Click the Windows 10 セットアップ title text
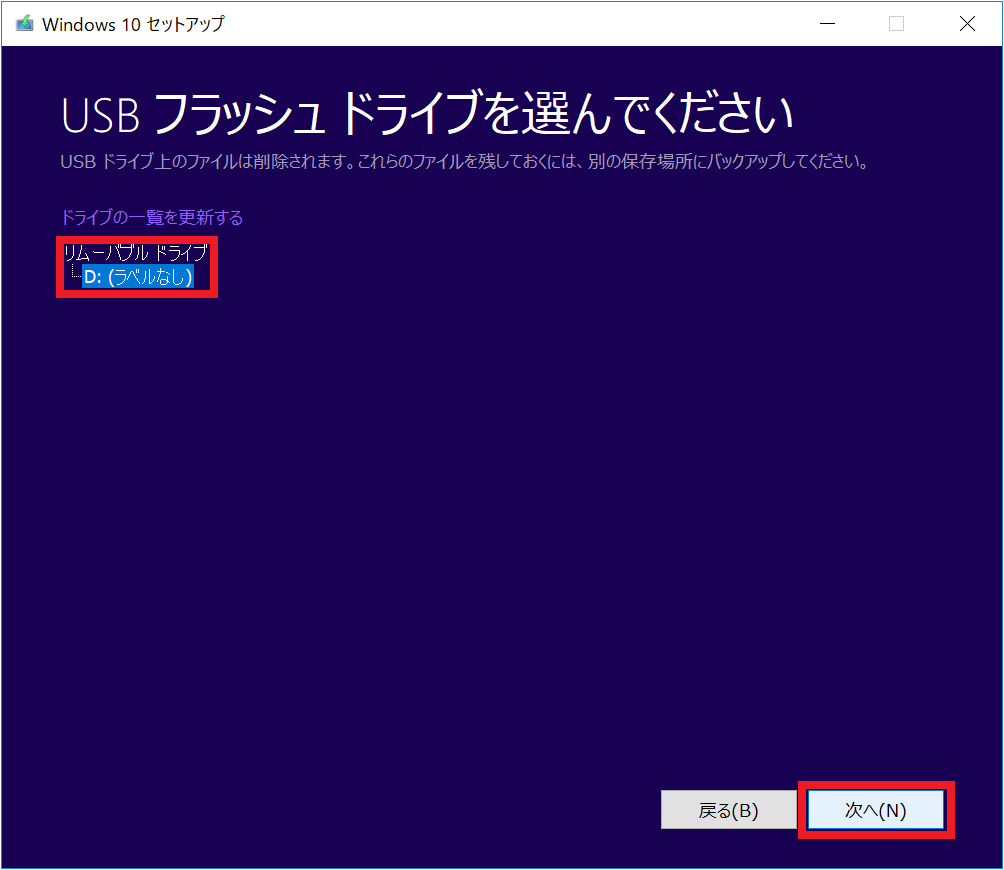Viewport: 1004px width, 870px height. pos(133,24)
